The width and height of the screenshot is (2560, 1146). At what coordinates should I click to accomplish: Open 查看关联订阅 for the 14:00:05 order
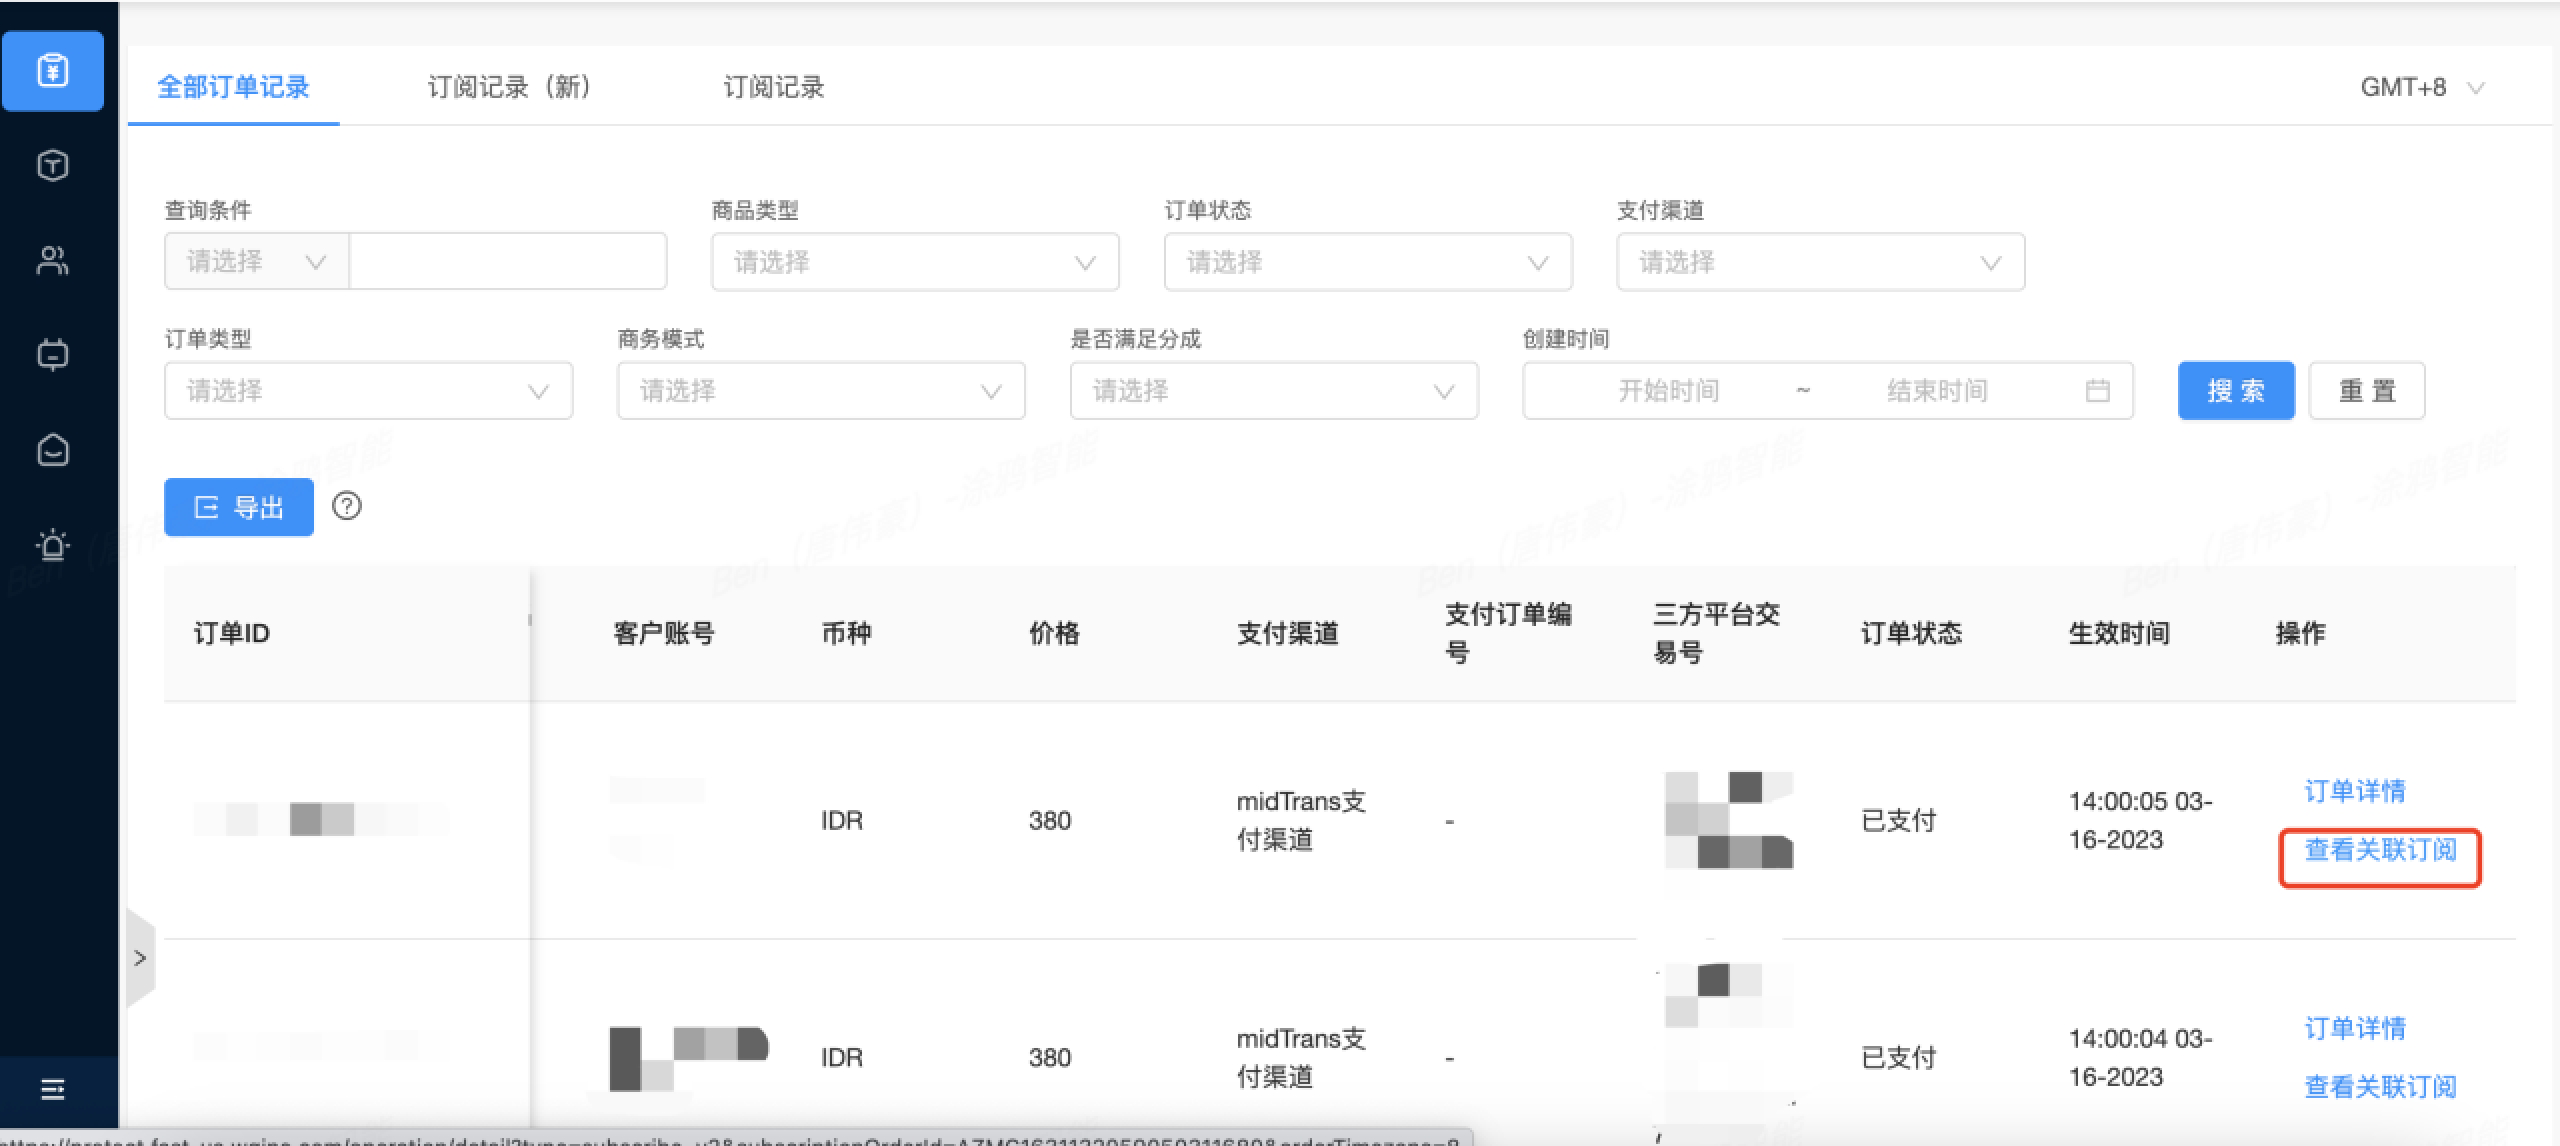coord(2380,850)
